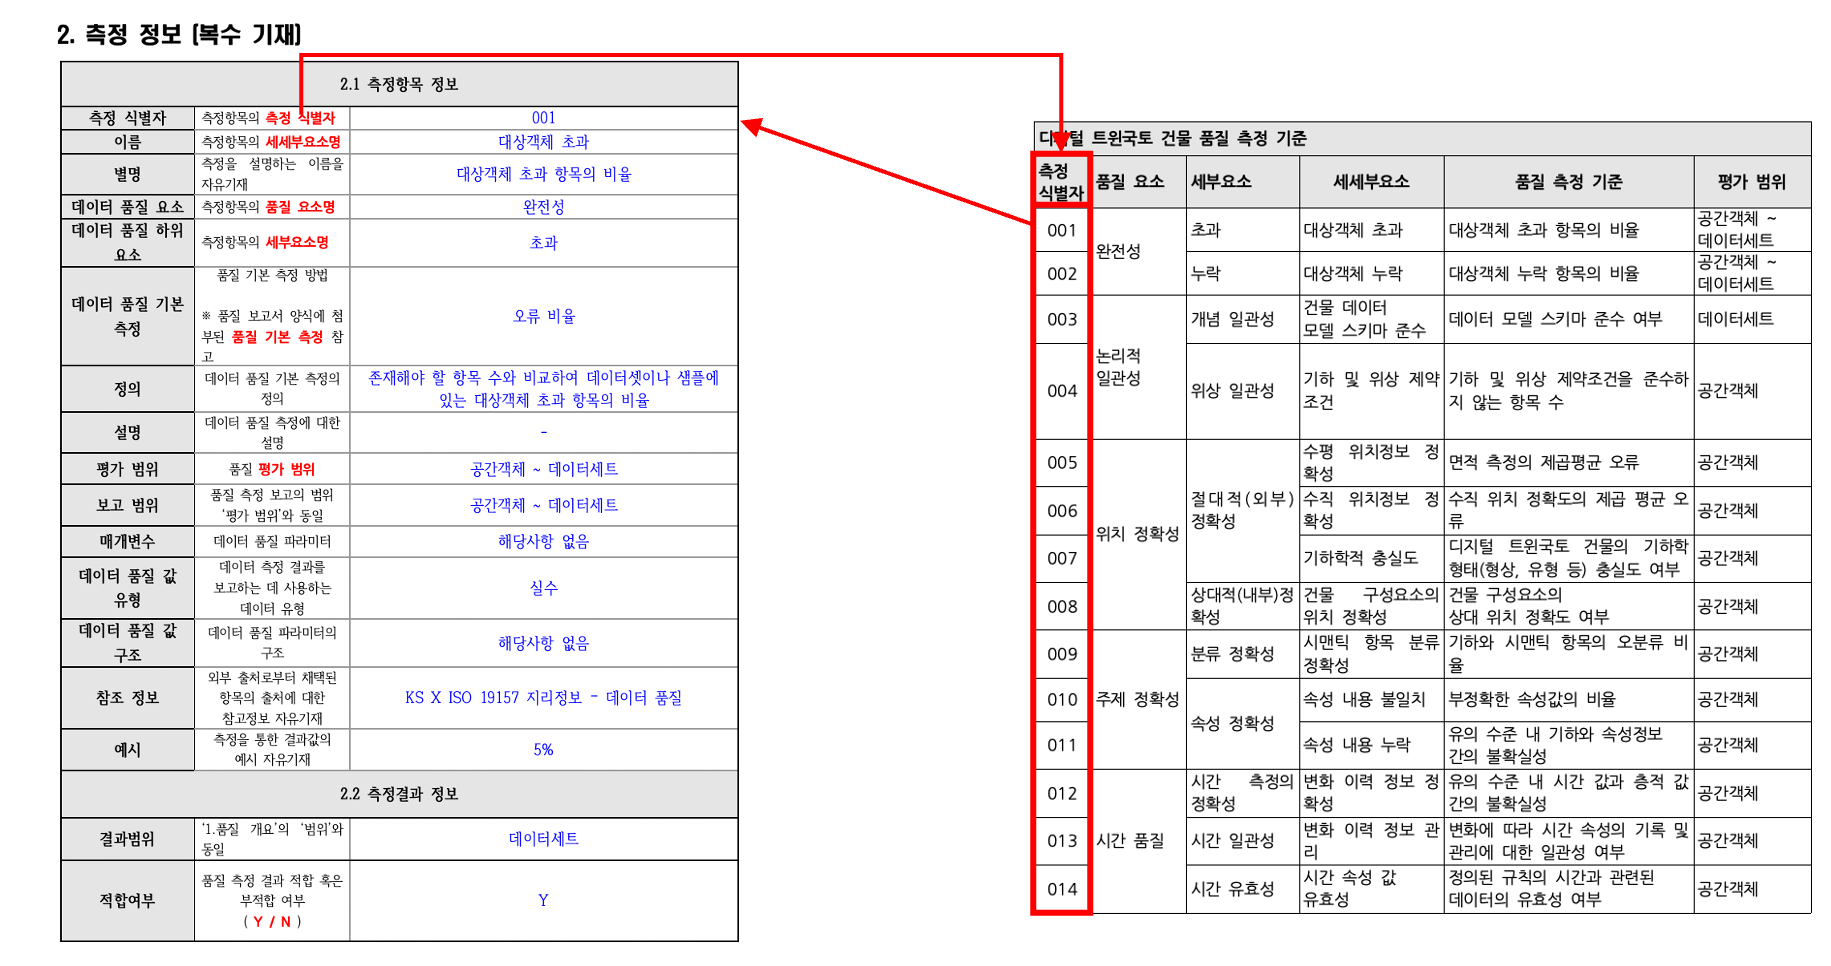Click the '적합여부' row label
The height and width of the screenshot is (966, 1831).
(127, 901)
